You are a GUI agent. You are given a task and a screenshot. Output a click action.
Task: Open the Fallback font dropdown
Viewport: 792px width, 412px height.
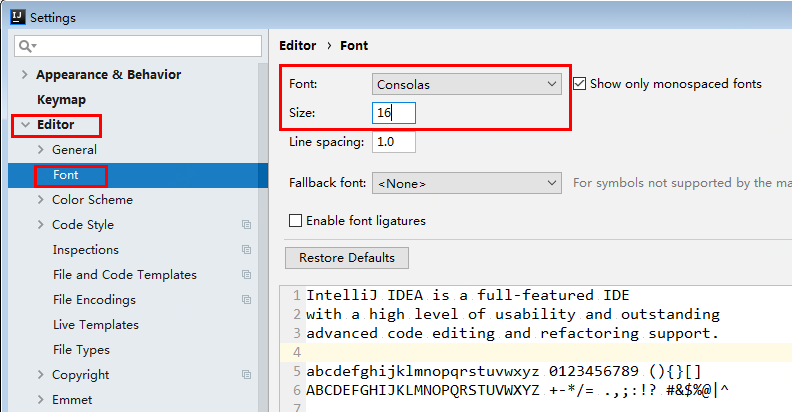(x=467, y=183)
